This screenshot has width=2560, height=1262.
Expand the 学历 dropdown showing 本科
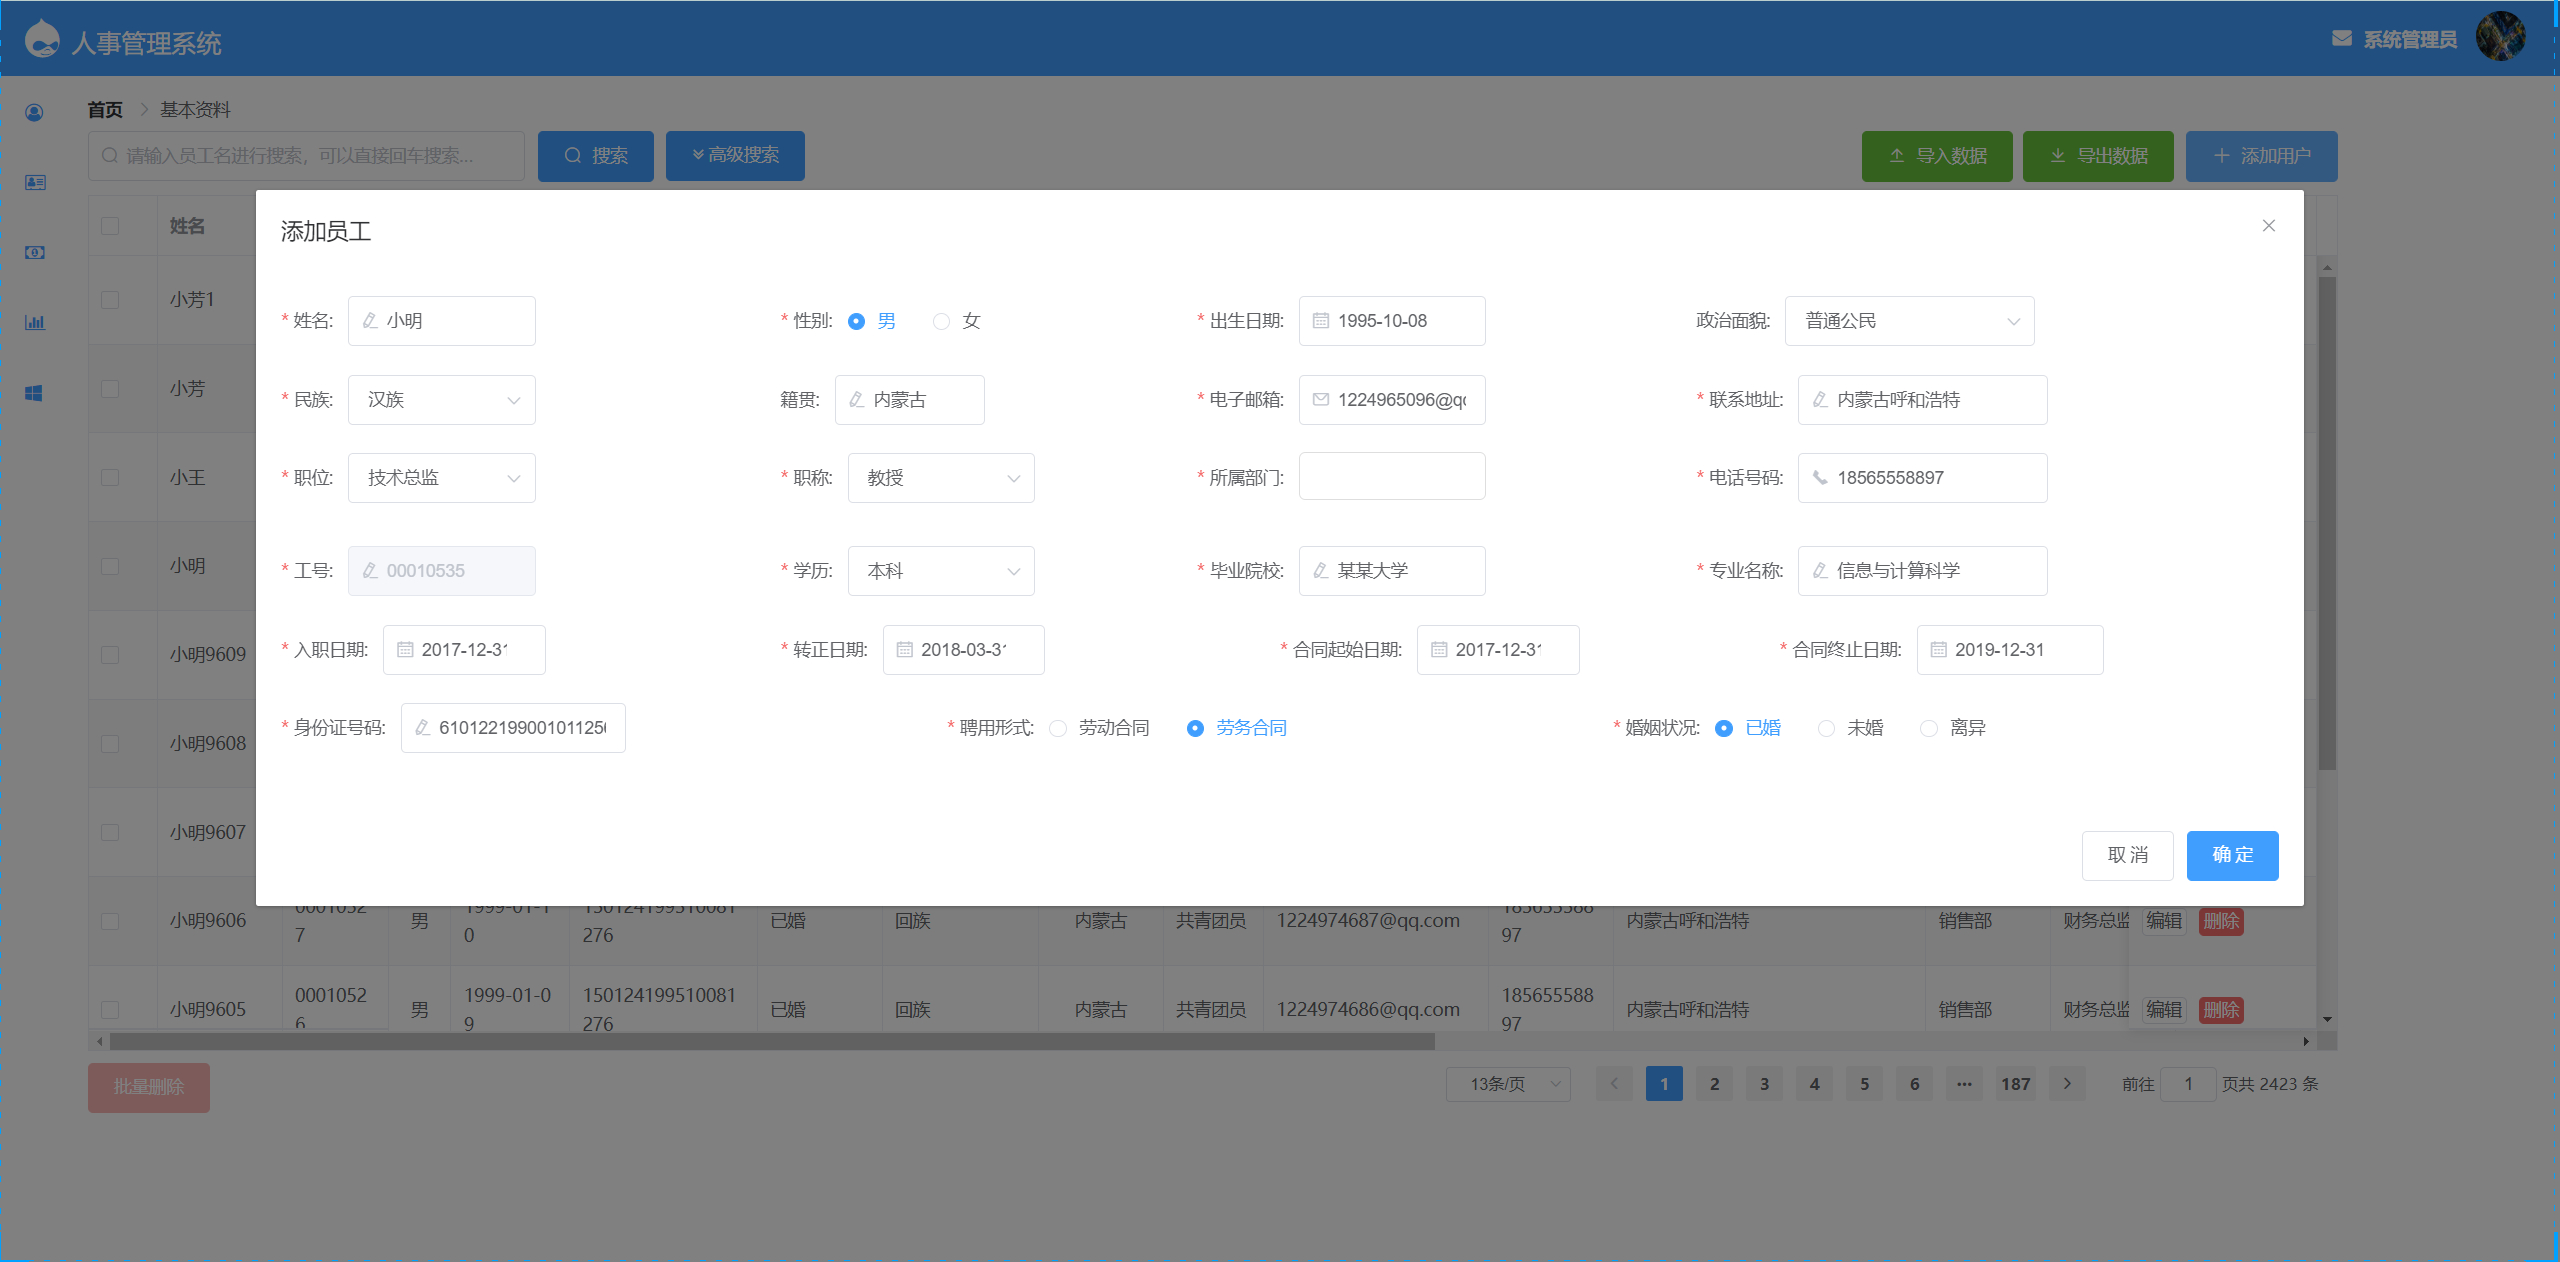coord(940,571)
